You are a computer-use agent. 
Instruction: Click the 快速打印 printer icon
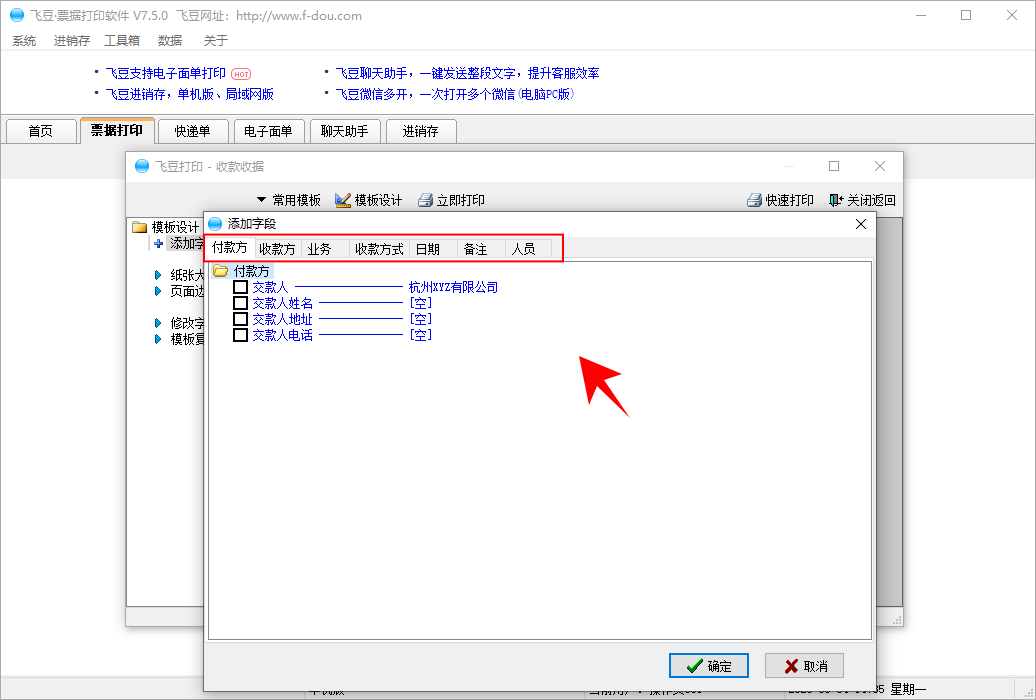(x=754, y=200)
